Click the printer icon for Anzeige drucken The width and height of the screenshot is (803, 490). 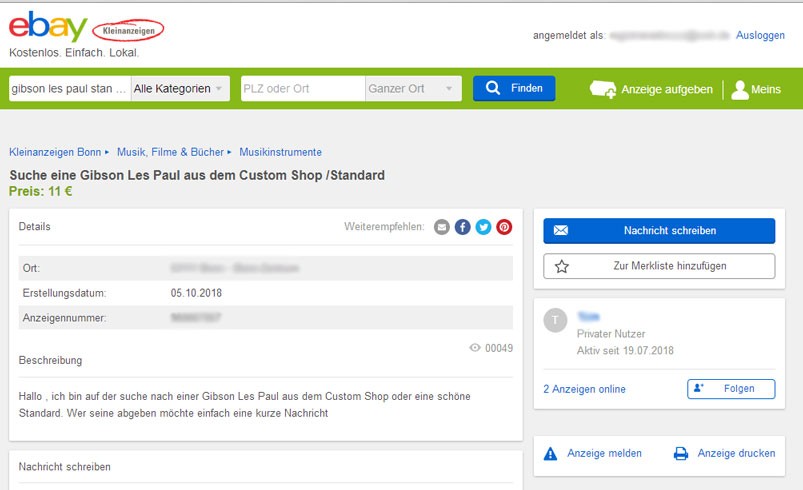click(681, 453)
